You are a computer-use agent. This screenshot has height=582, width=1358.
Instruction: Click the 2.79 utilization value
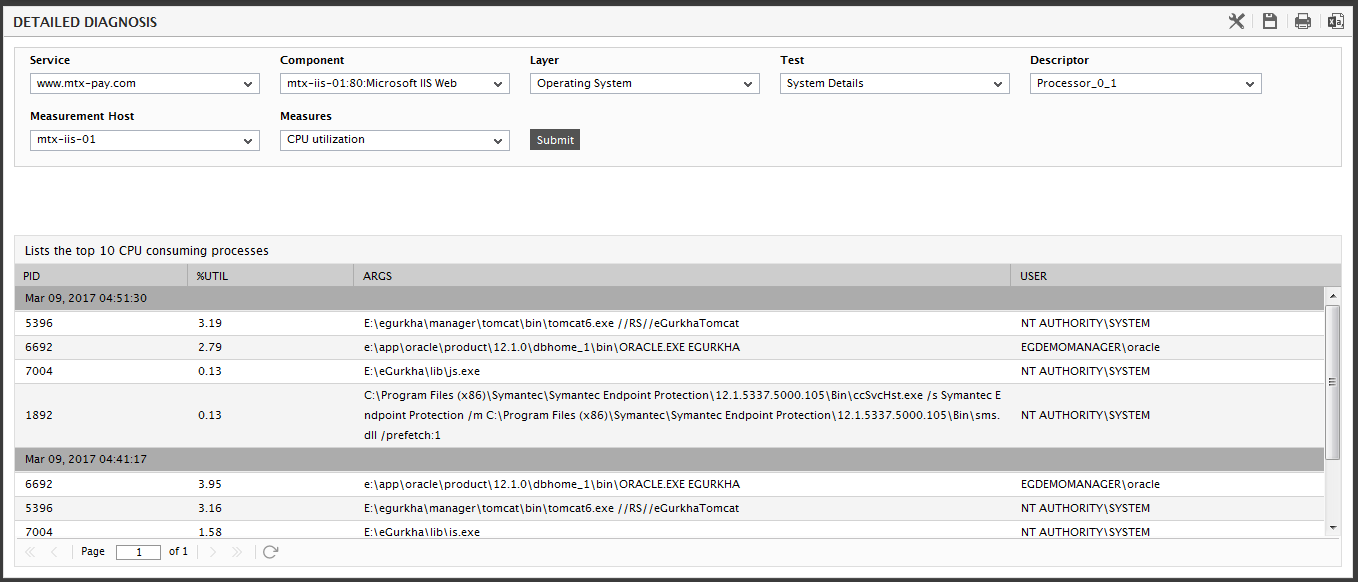[210, 348]
